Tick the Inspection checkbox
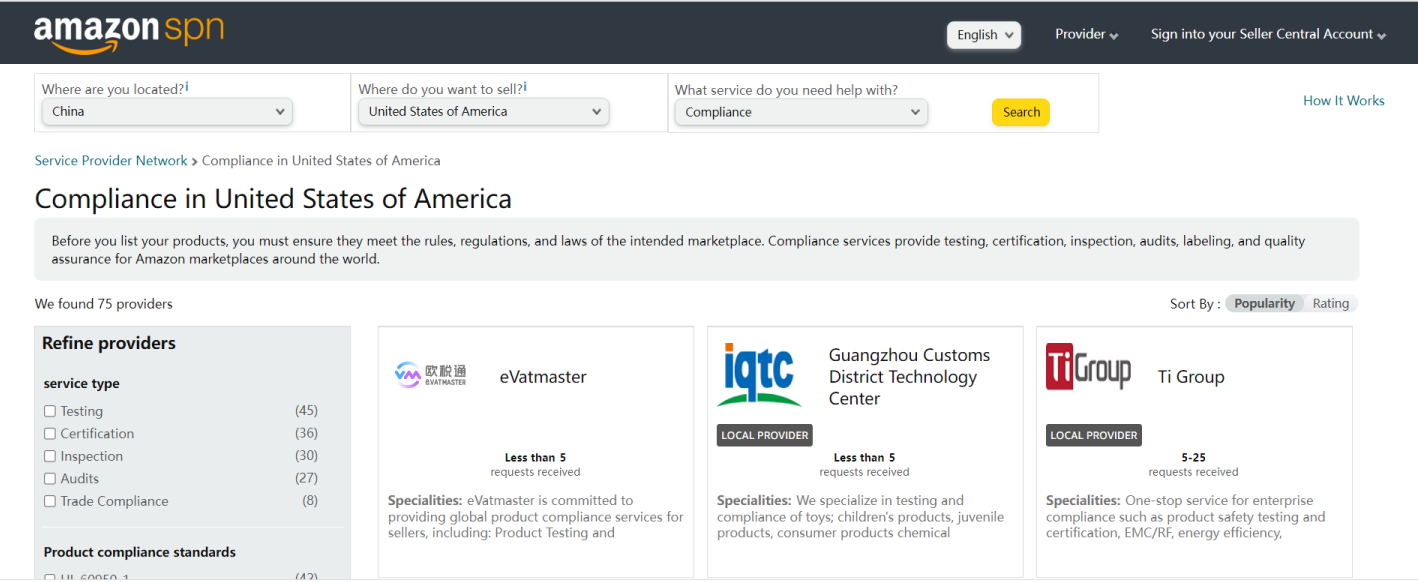Image resolution: width=1418 pixels, height=582 pixels. pyautogui.click(x=50, y=456)
